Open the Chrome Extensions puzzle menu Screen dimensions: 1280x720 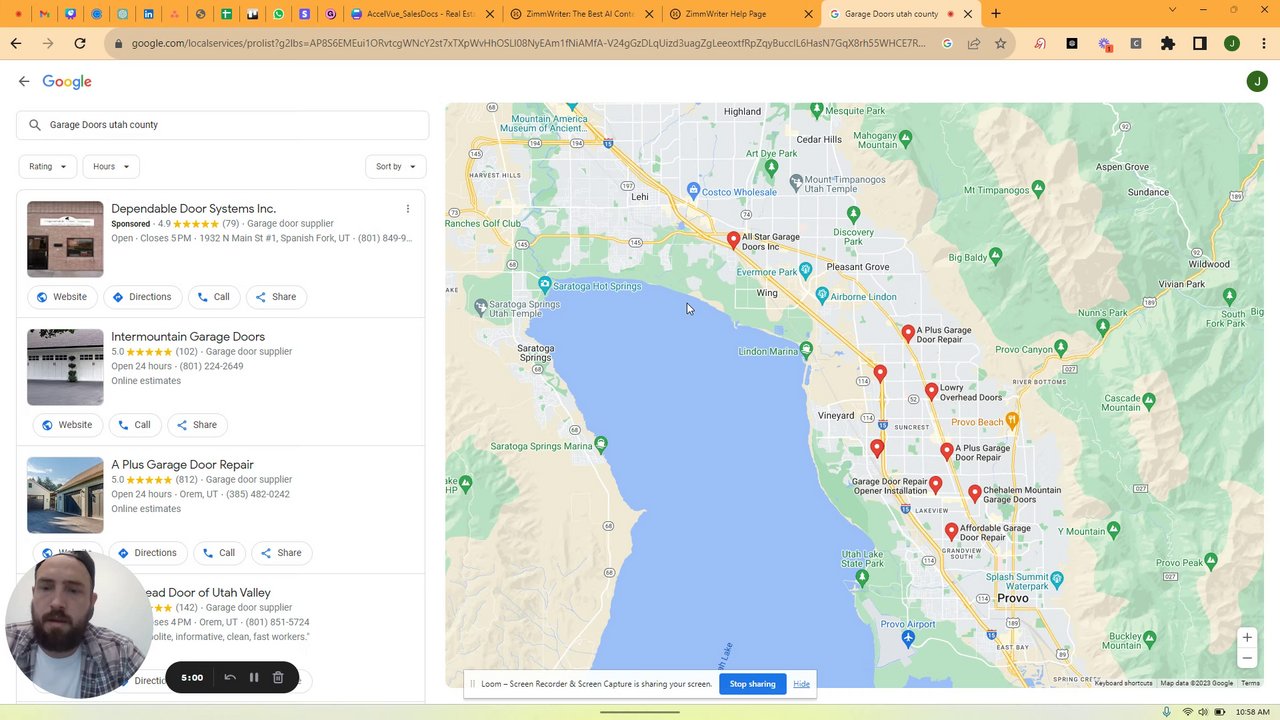tap(1168, 44)
